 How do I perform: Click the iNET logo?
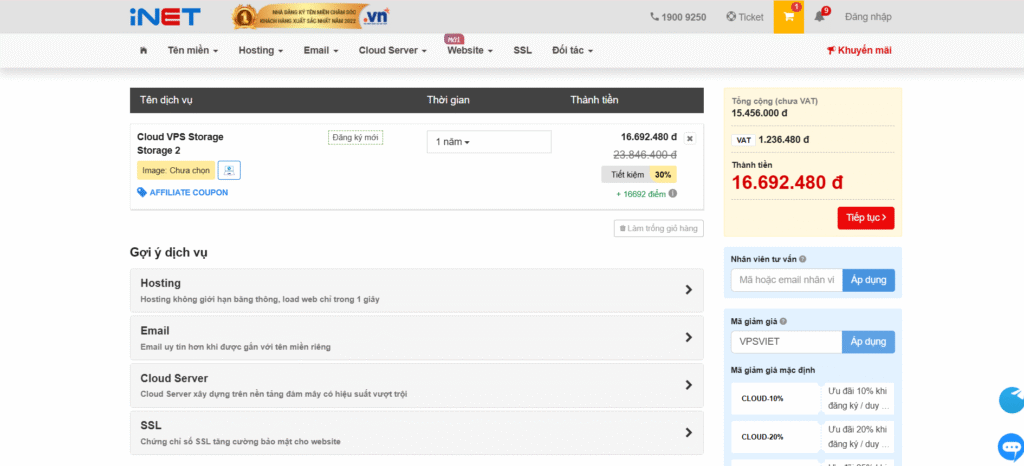165,17
